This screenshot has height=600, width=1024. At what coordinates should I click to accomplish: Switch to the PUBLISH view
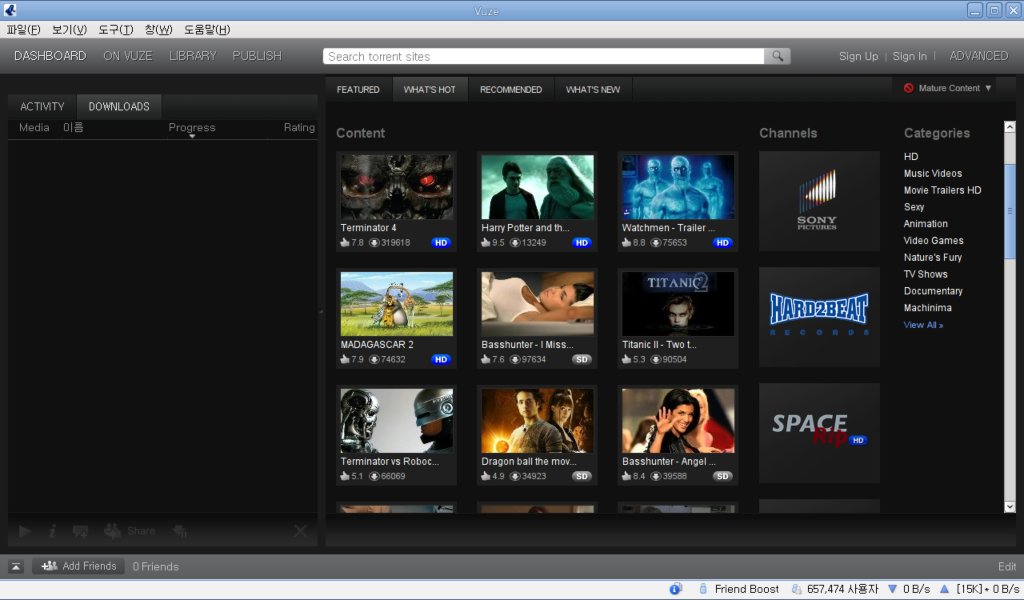(257, 56)
